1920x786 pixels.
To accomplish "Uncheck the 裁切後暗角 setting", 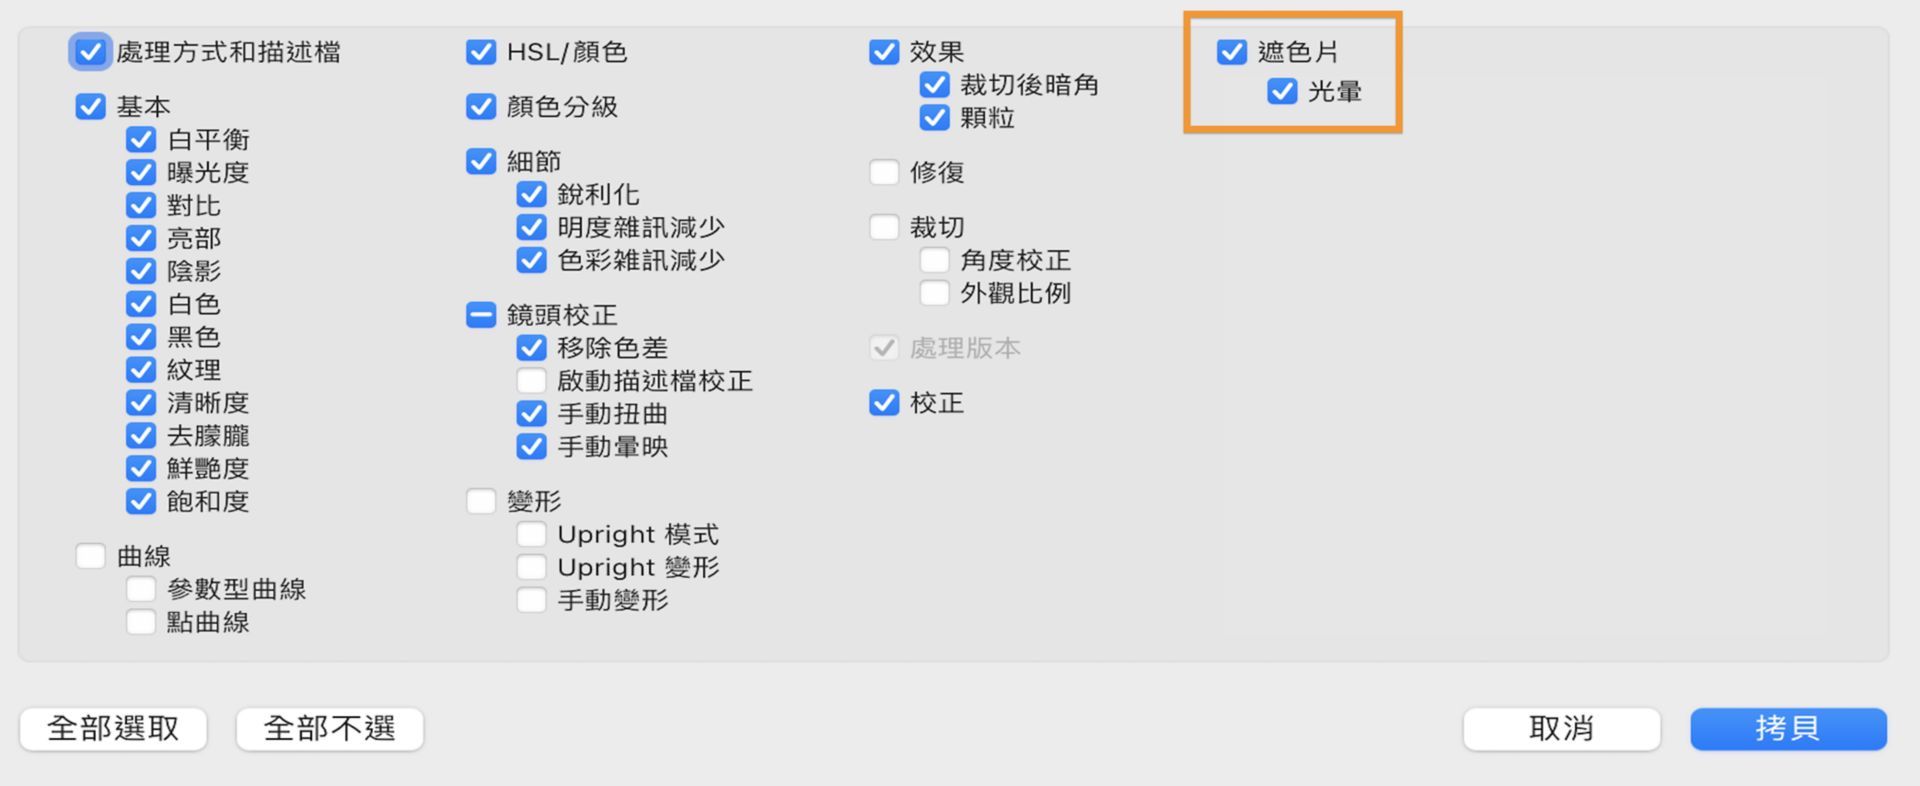I will pyautogui.click(x=934, y=85).
